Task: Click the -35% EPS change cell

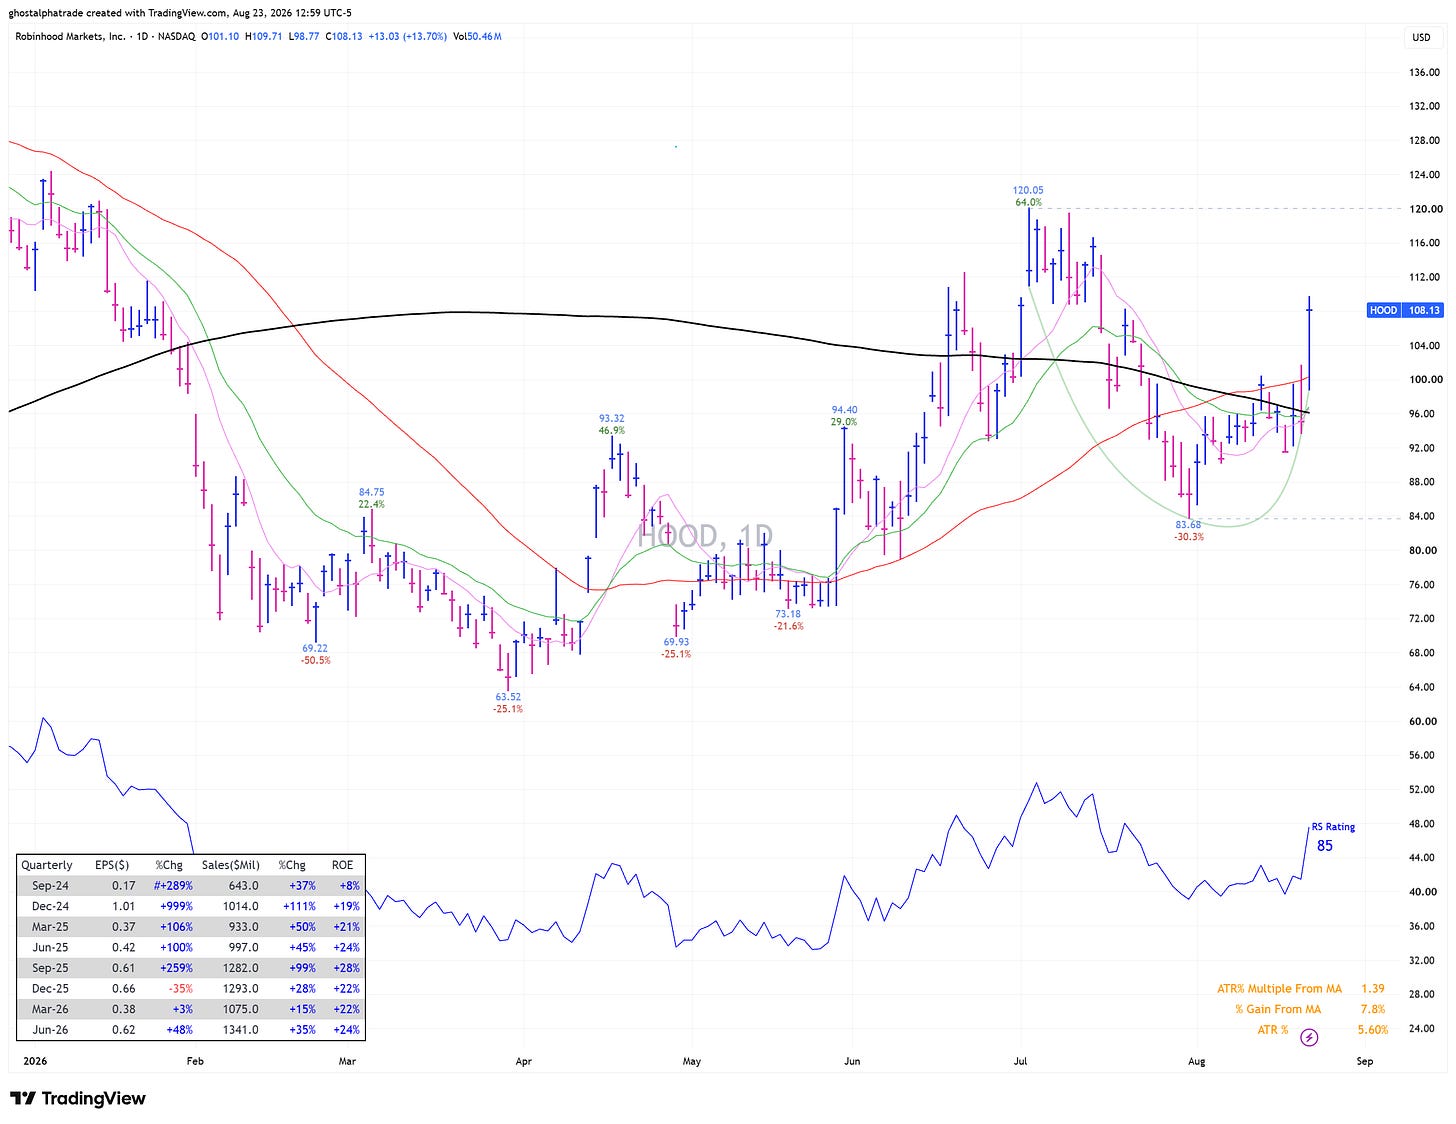Action: [181, 989]
